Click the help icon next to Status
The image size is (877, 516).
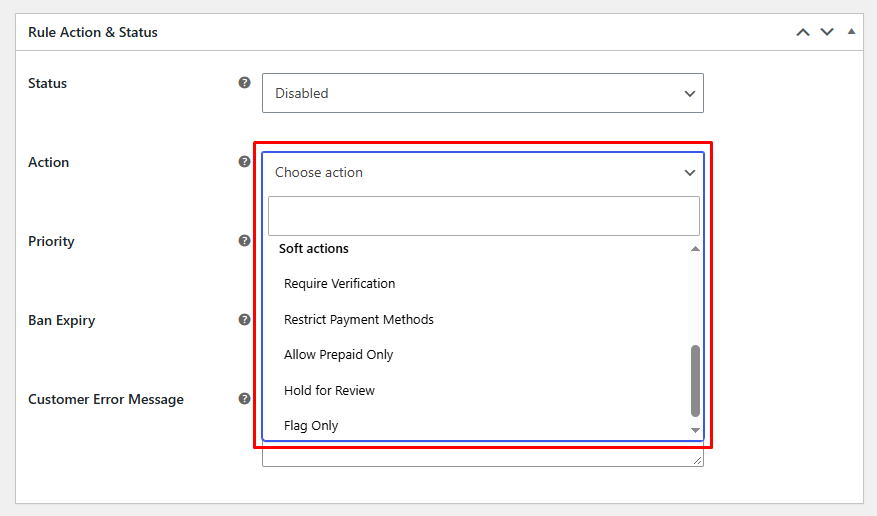pos(244,83)
